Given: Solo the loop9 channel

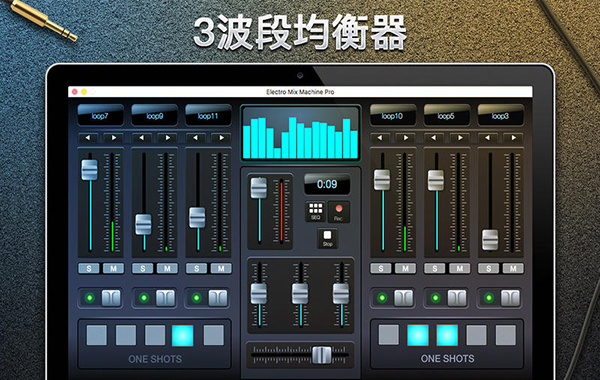Looking at the screenshot, I should (143, 268).
